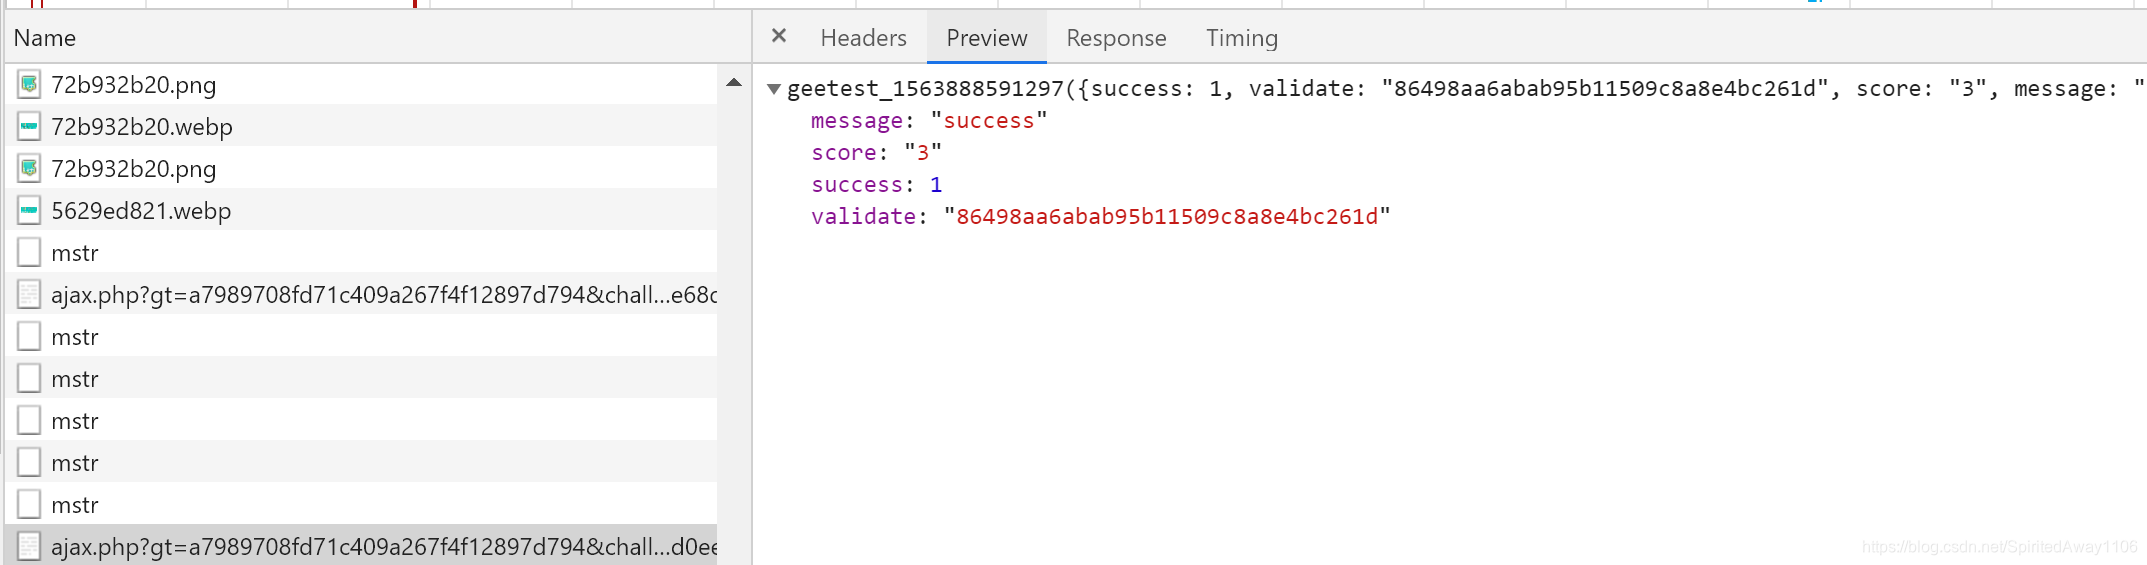Switch to the Response tab

coord(1116,38)
